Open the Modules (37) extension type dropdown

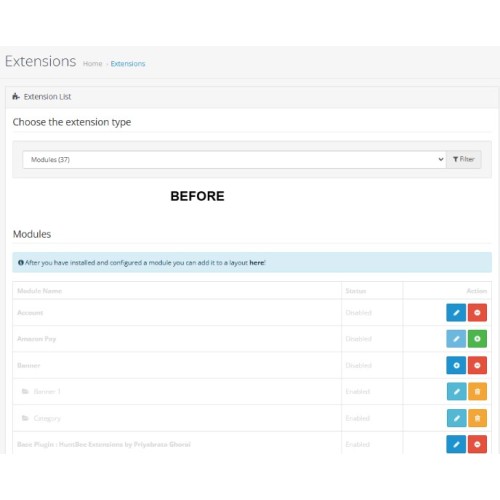[234, 160]
